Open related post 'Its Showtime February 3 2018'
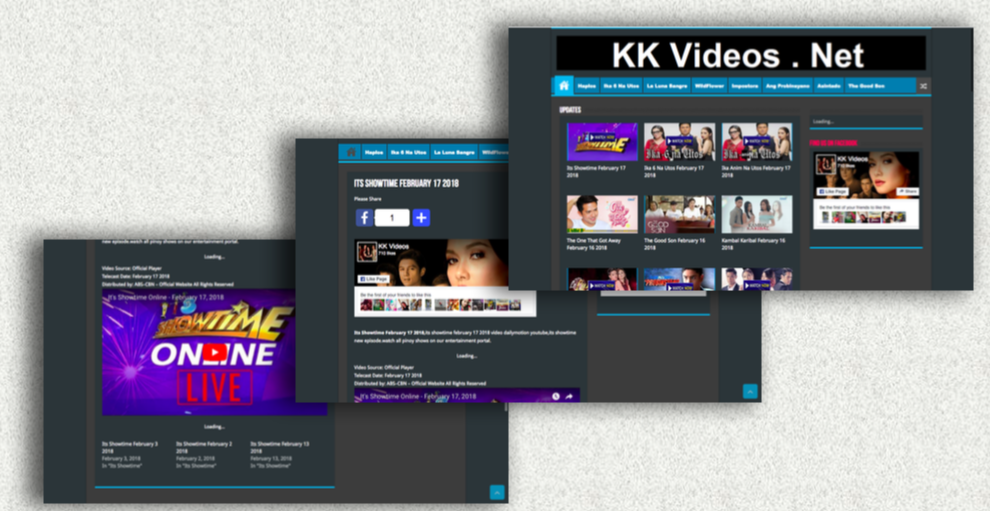Image resolution: width=990 pixels, height=511 pixels. pos(129,447)
